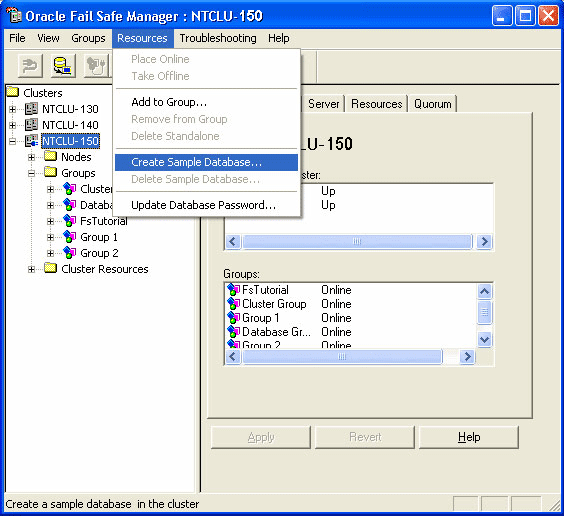This screenshot has height=516, width=564.
Task: Click the Revert button
Action: click(x=365, y=437)
